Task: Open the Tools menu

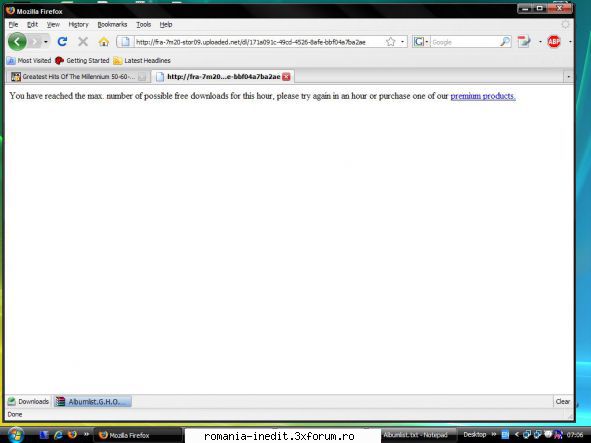Action: coord(144,25)
